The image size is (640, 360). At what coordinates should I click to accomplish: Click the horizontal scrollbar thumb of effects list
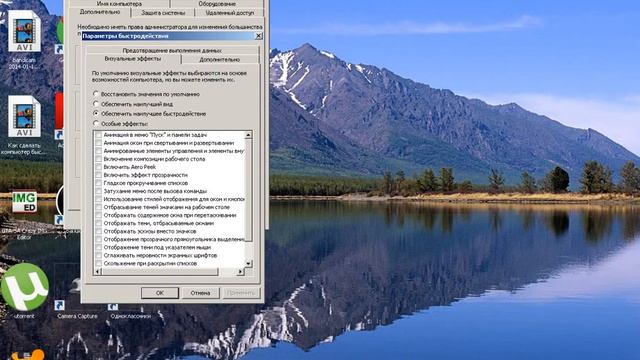pos(160,271)
